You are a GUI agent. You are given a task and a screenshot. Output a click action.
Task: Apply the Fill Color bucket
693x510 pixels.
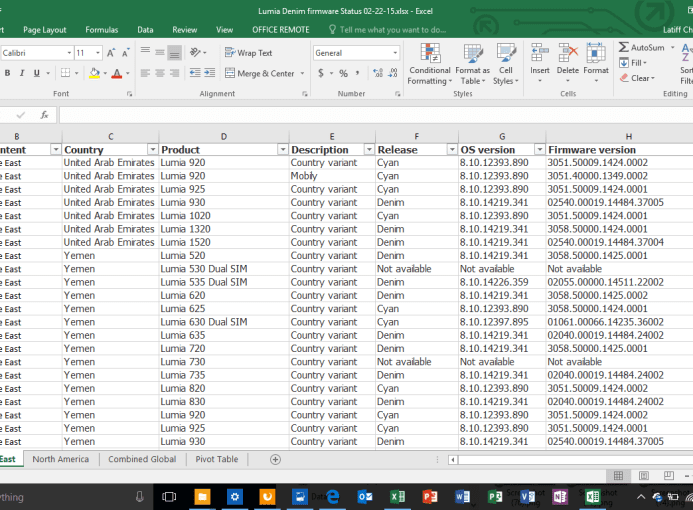pos(94,73)
